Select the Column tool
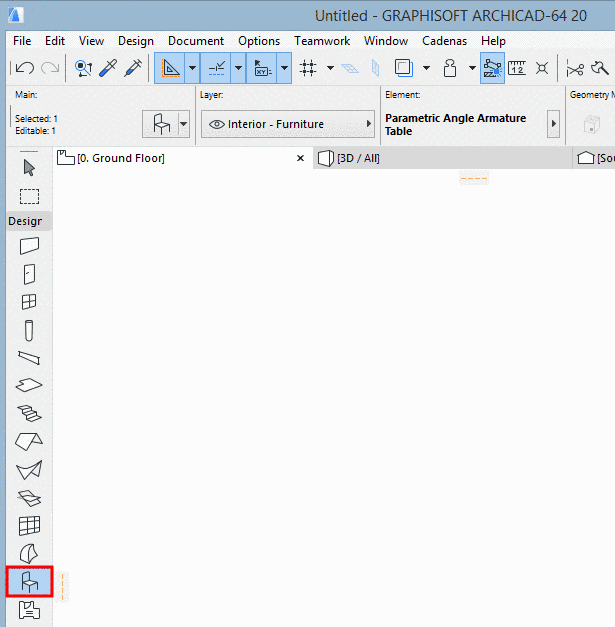Screen dimensions: 615x627 pyautogui.click(x=29, y=330)
